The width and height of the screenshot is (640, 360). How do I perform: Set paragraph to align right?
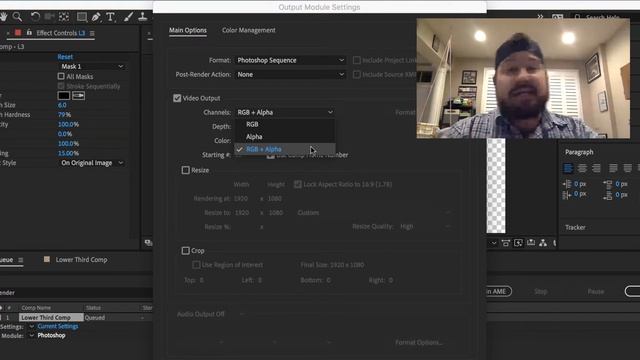click(596, 168)
